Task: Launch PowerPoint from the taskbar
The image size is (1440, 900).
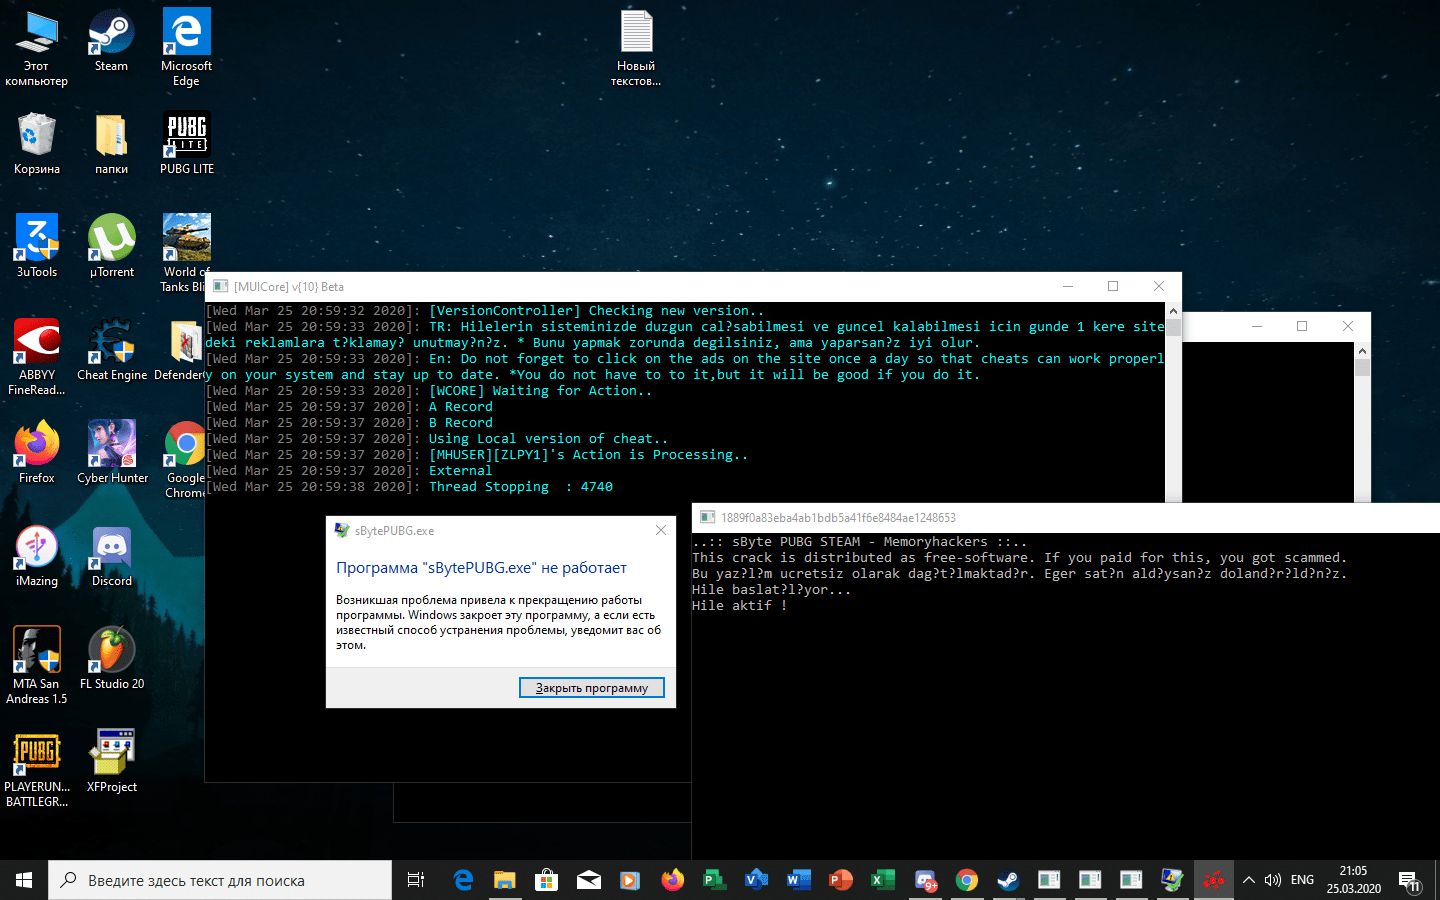Action: pyautogui.click(x=840, y=880)
